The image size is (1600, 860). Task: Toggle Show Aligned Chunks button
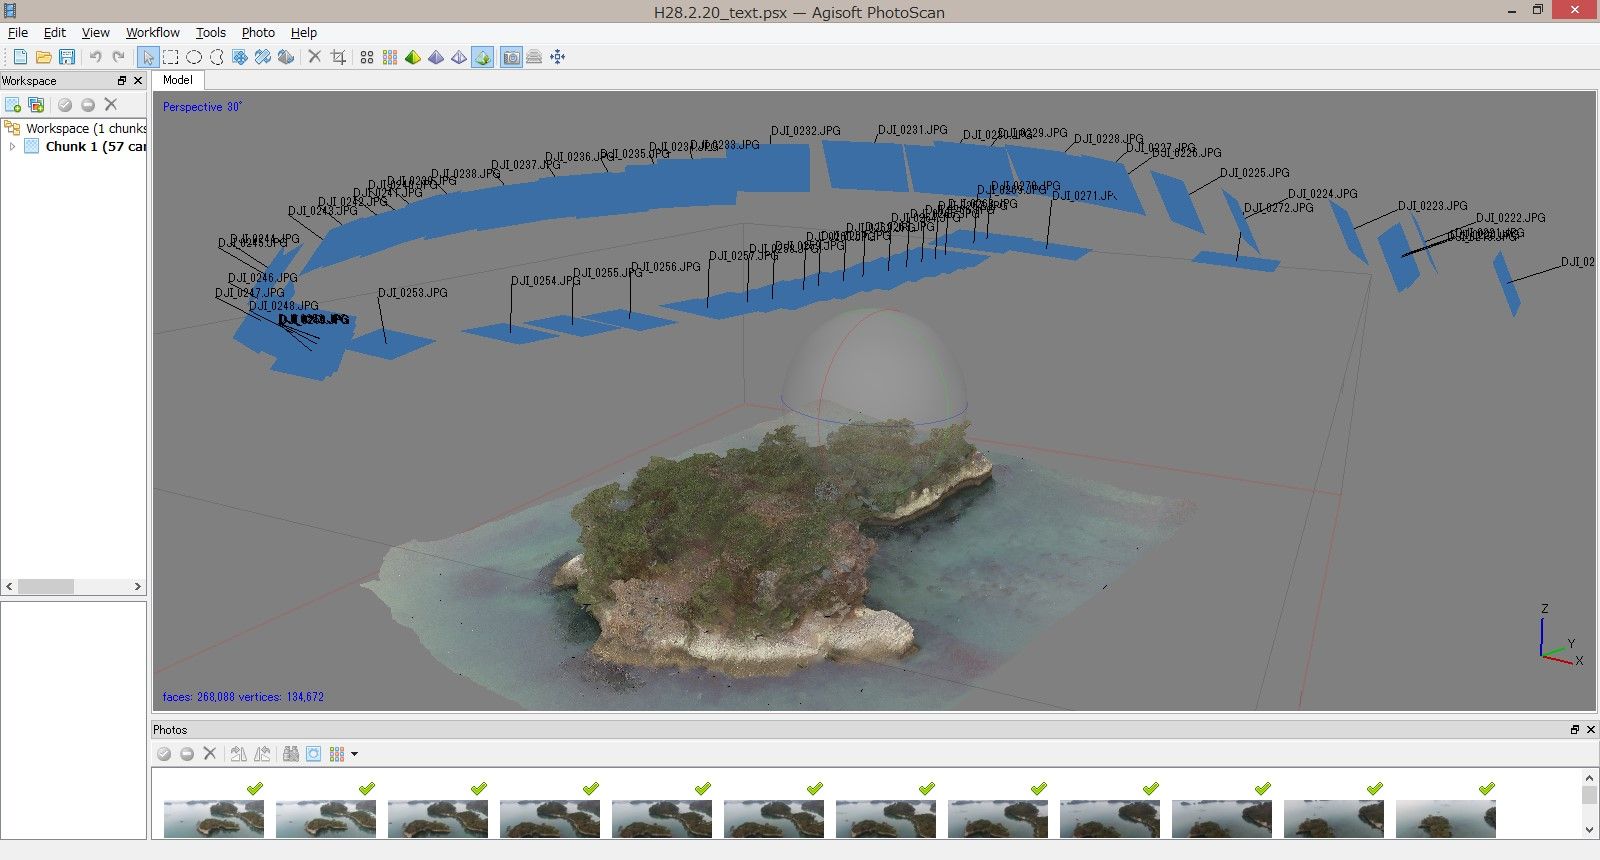point(534,57)
